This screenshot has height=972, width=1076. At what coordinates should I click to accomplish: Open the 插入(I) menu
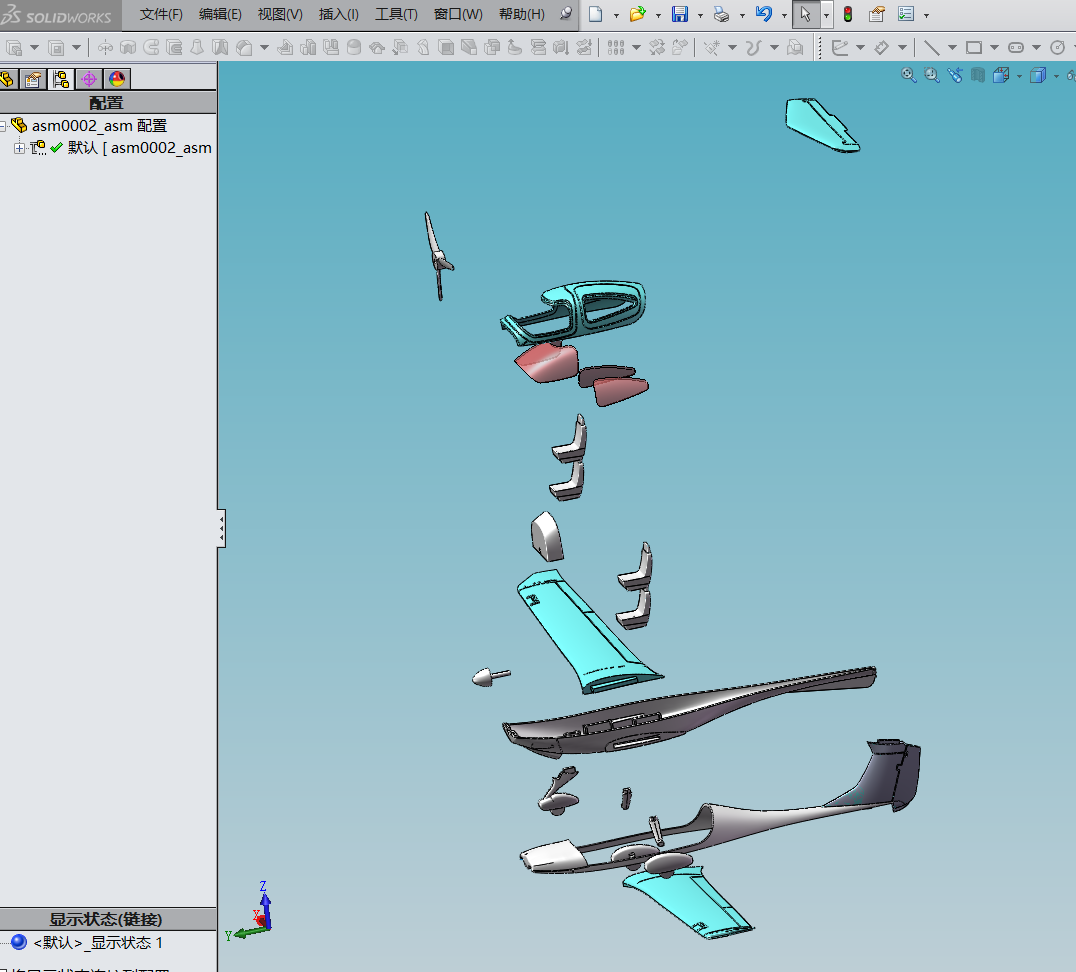(339, 14)
